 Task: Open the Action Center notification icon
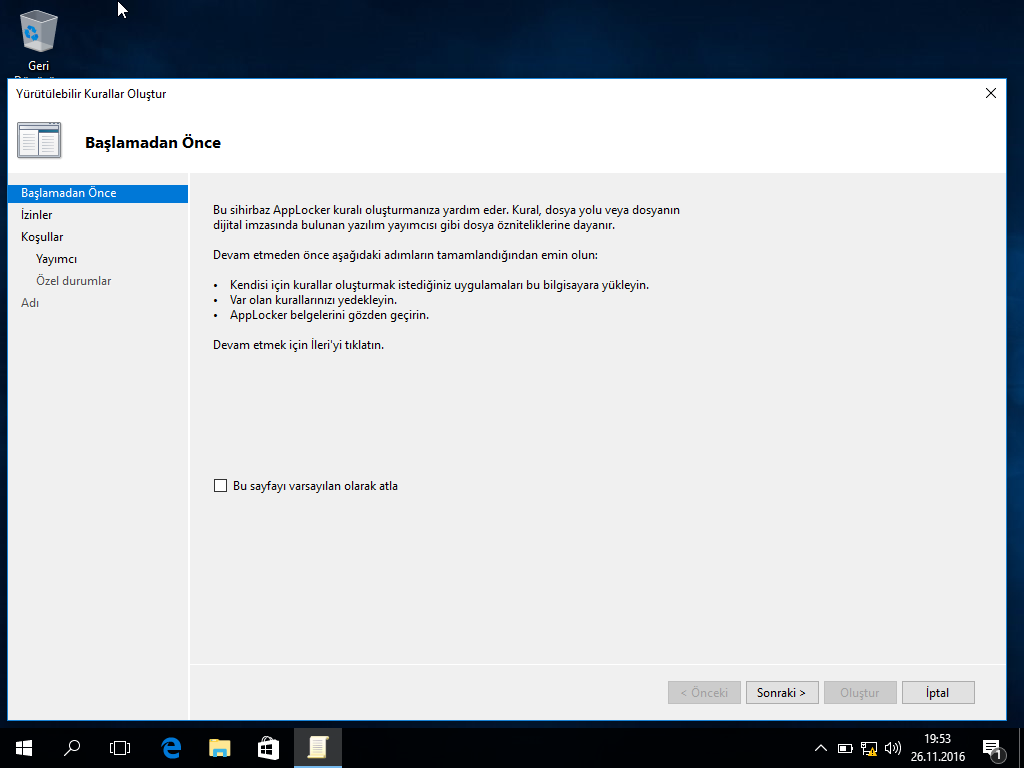click(993, 747)
